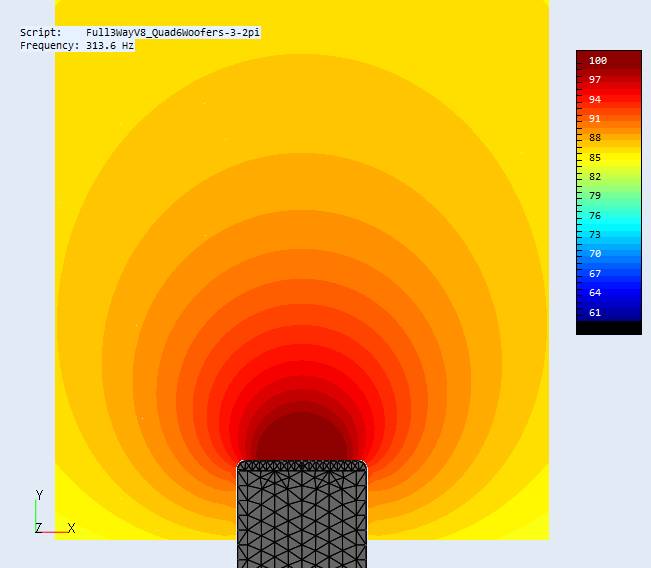Click the 94 level on color legend
The height and width of the screenshot is (568, 651).
595,99
